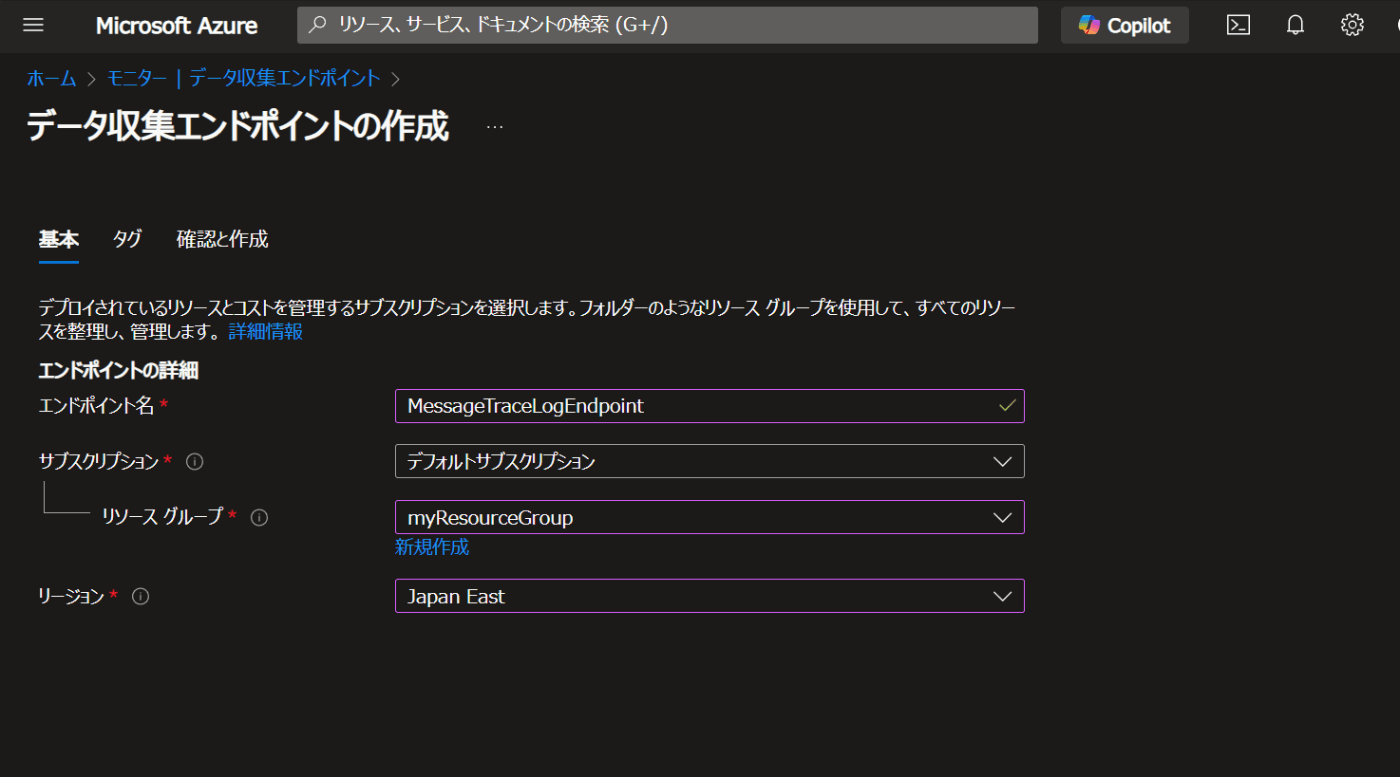Switch to the タグ tab

pyautogui.click(x=127, y=239)
